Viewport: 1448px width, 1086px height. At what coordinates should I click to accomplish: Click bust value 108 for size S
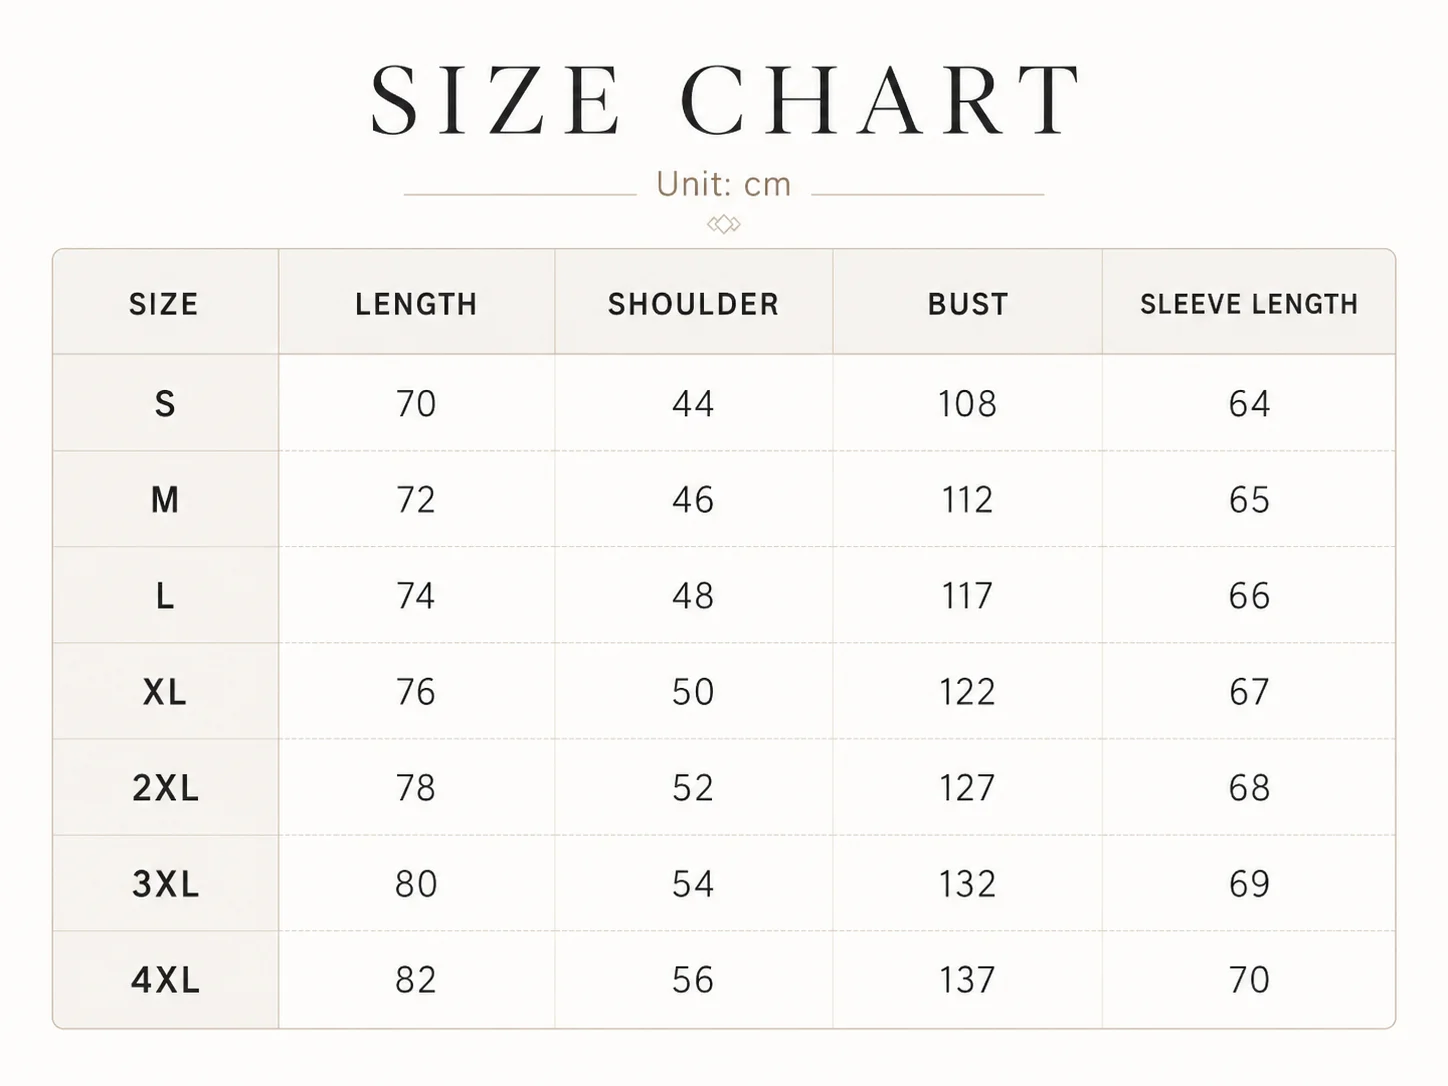(x=967, y=404)
